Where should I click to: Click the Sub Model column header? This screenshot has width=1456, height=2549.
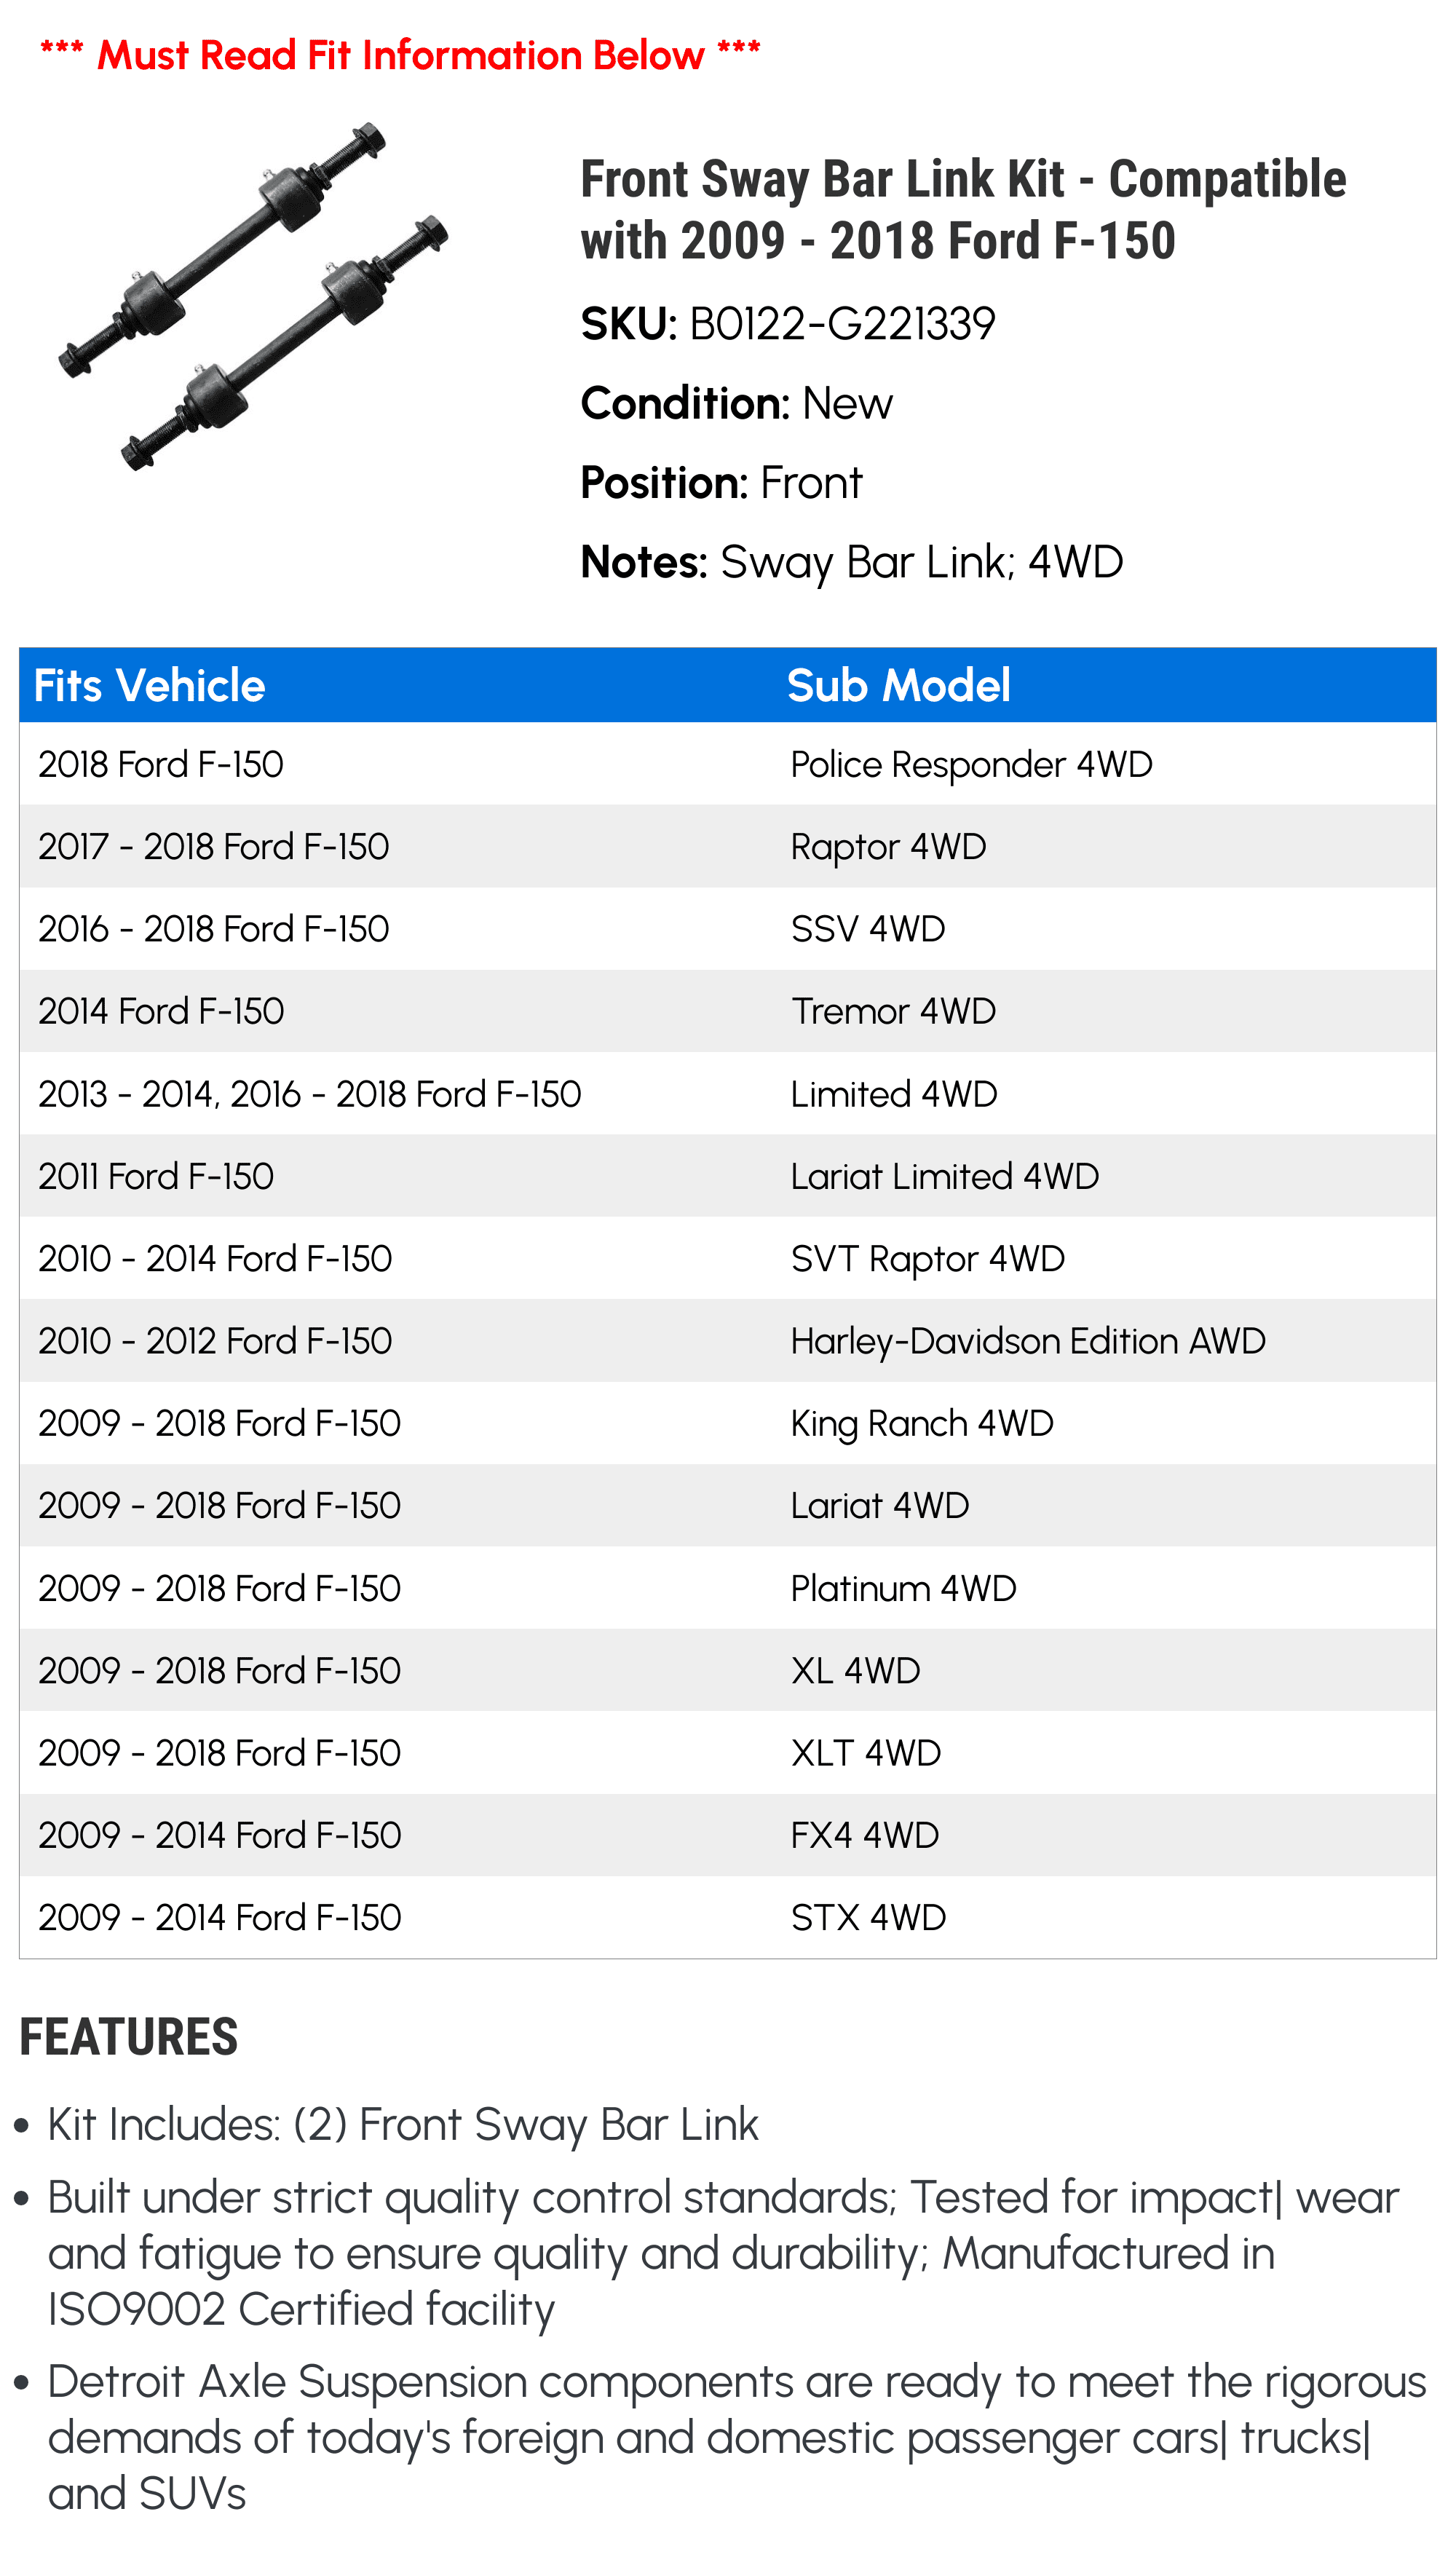[898, 685]
